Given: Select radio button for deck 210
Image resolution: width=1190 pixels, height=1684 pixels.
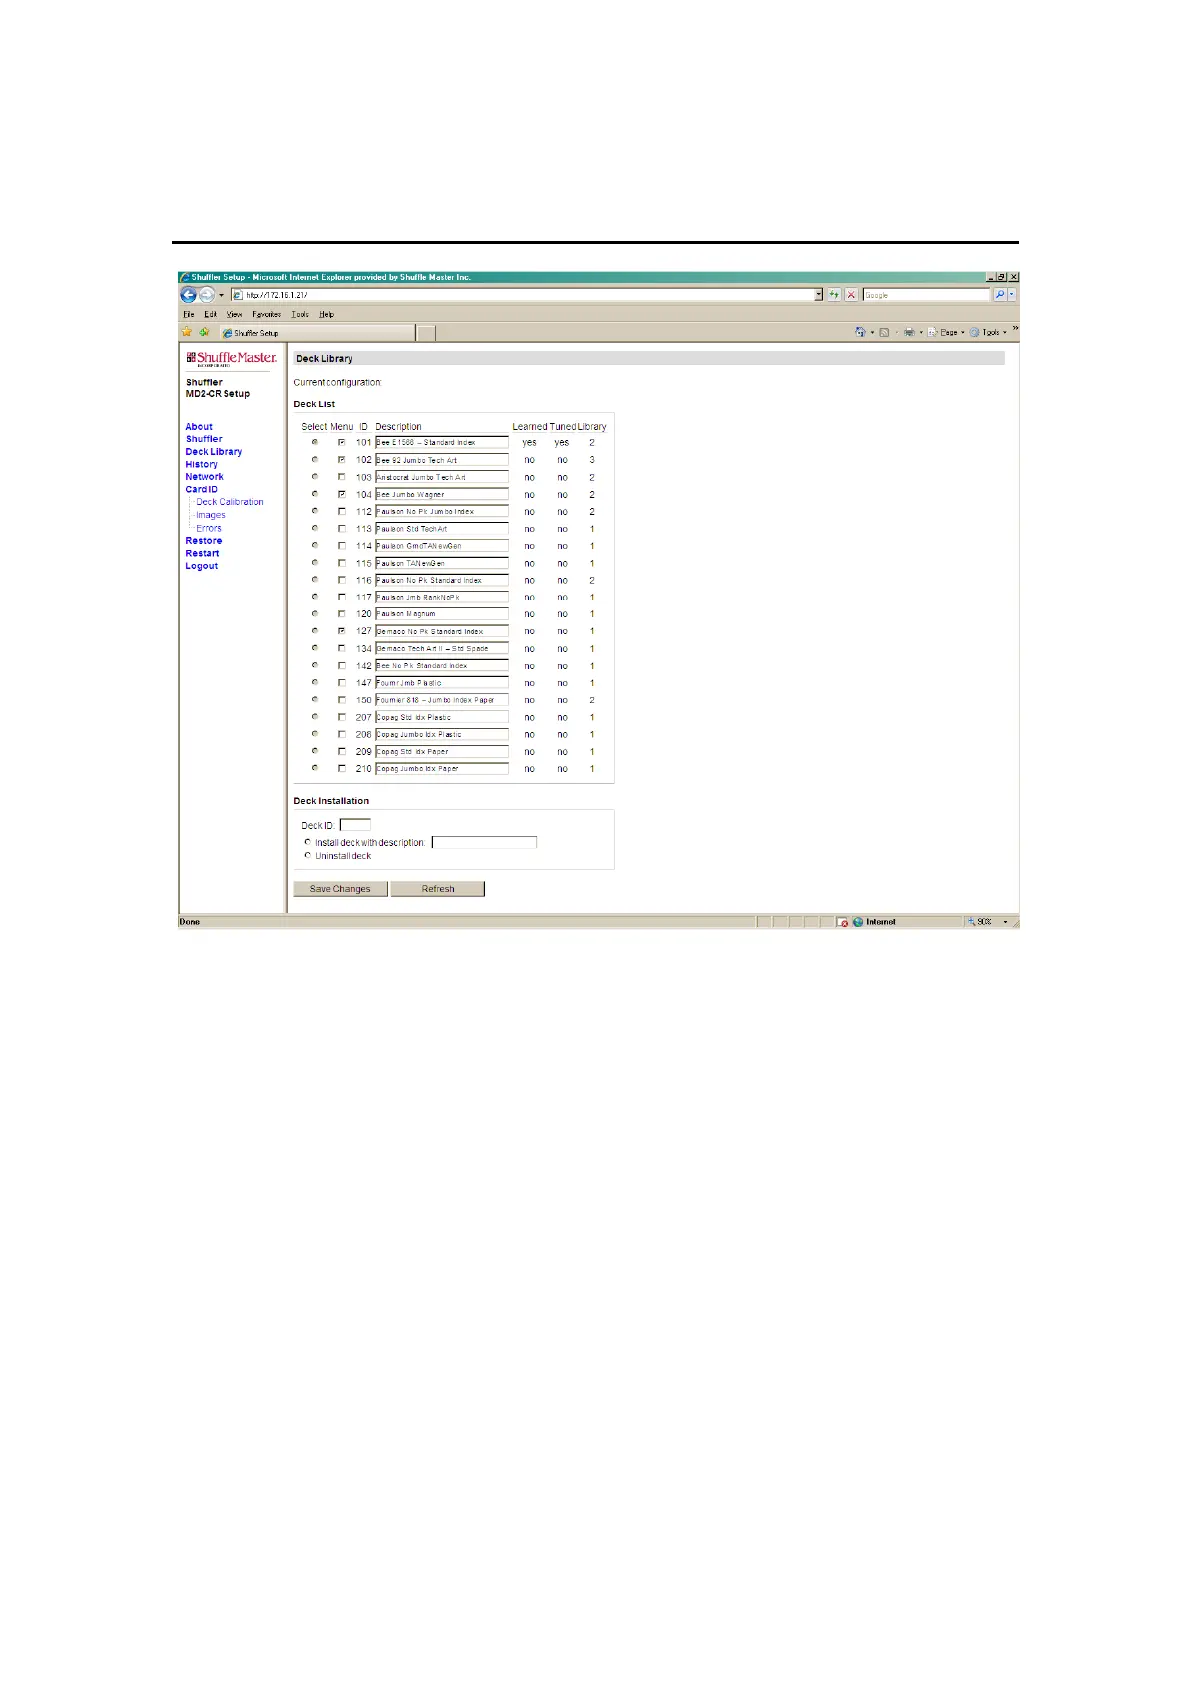Looking at the screenshot, I should (x=315, y=768).
